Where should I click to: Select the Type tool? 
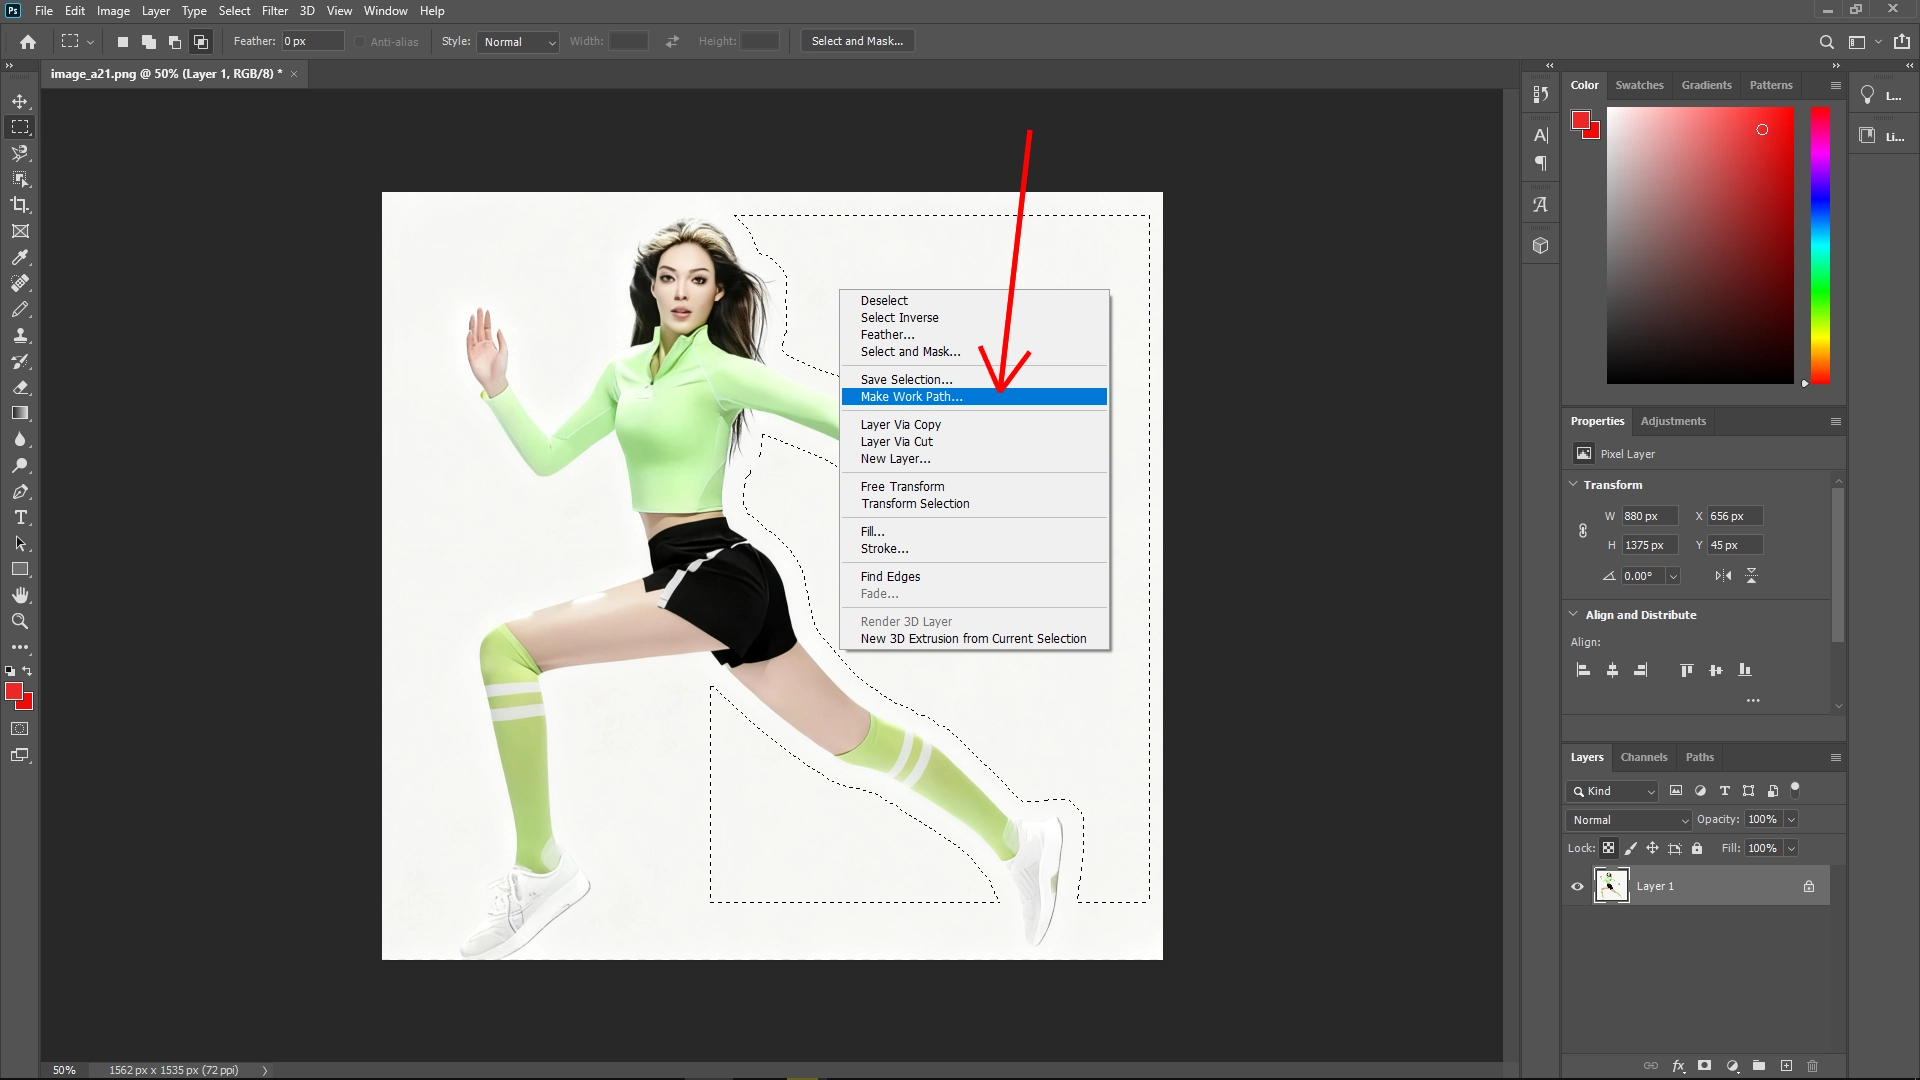(x=20, y=518)
